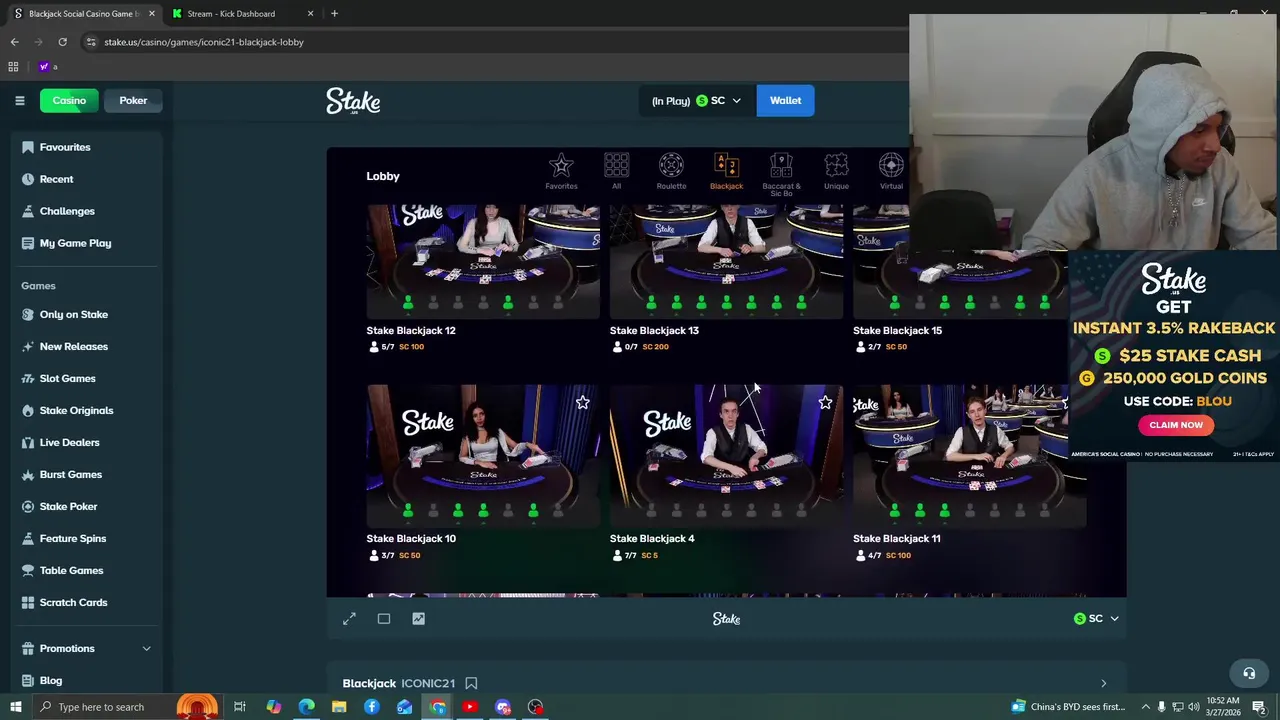The height and width of the screenshot is (720, 1280).
Task: Select the Baccarat & Sic Bo category
Action: coord(781,175)
